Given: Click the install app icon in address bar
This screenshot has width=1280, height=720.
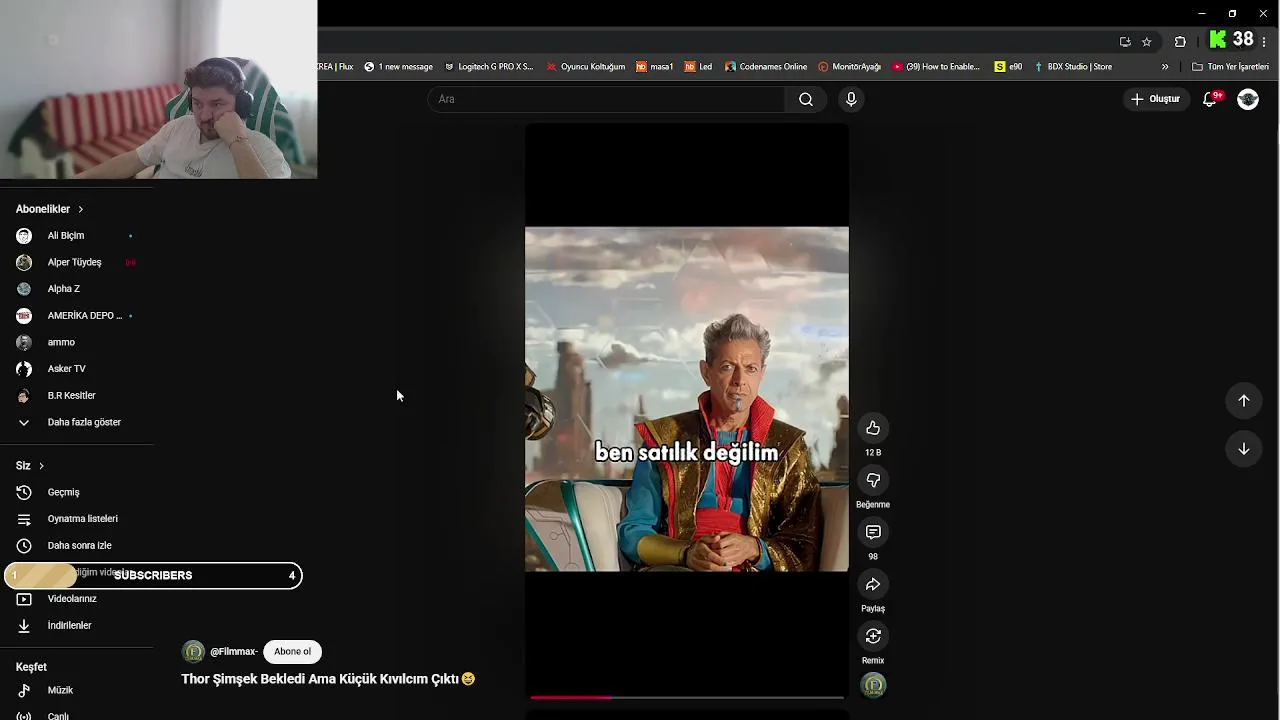Looking at the screenshot, I should [1125, 42].
